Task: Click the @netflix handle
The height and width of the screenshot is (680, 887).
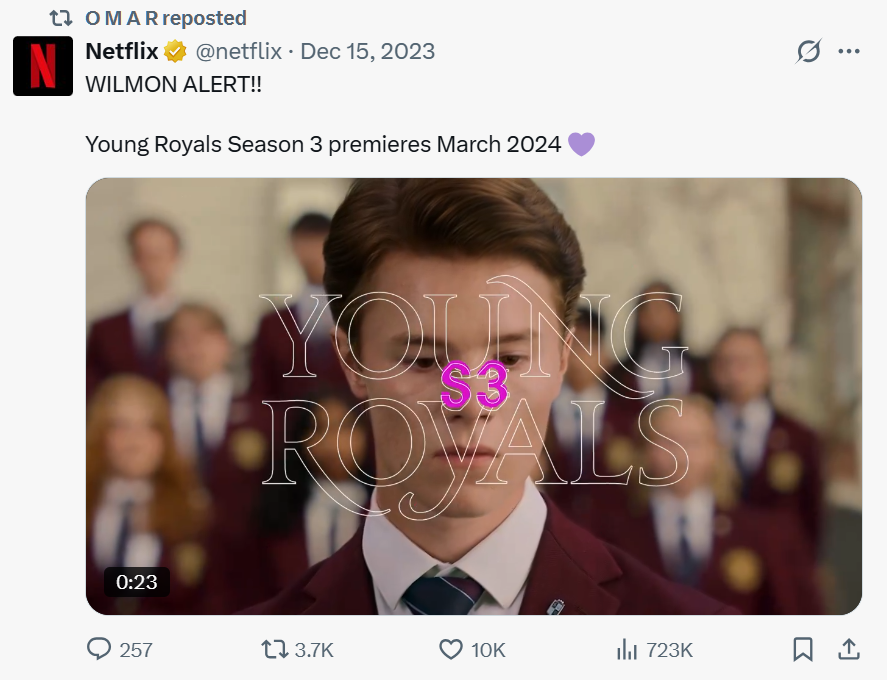Action: (x=238, y=51)
